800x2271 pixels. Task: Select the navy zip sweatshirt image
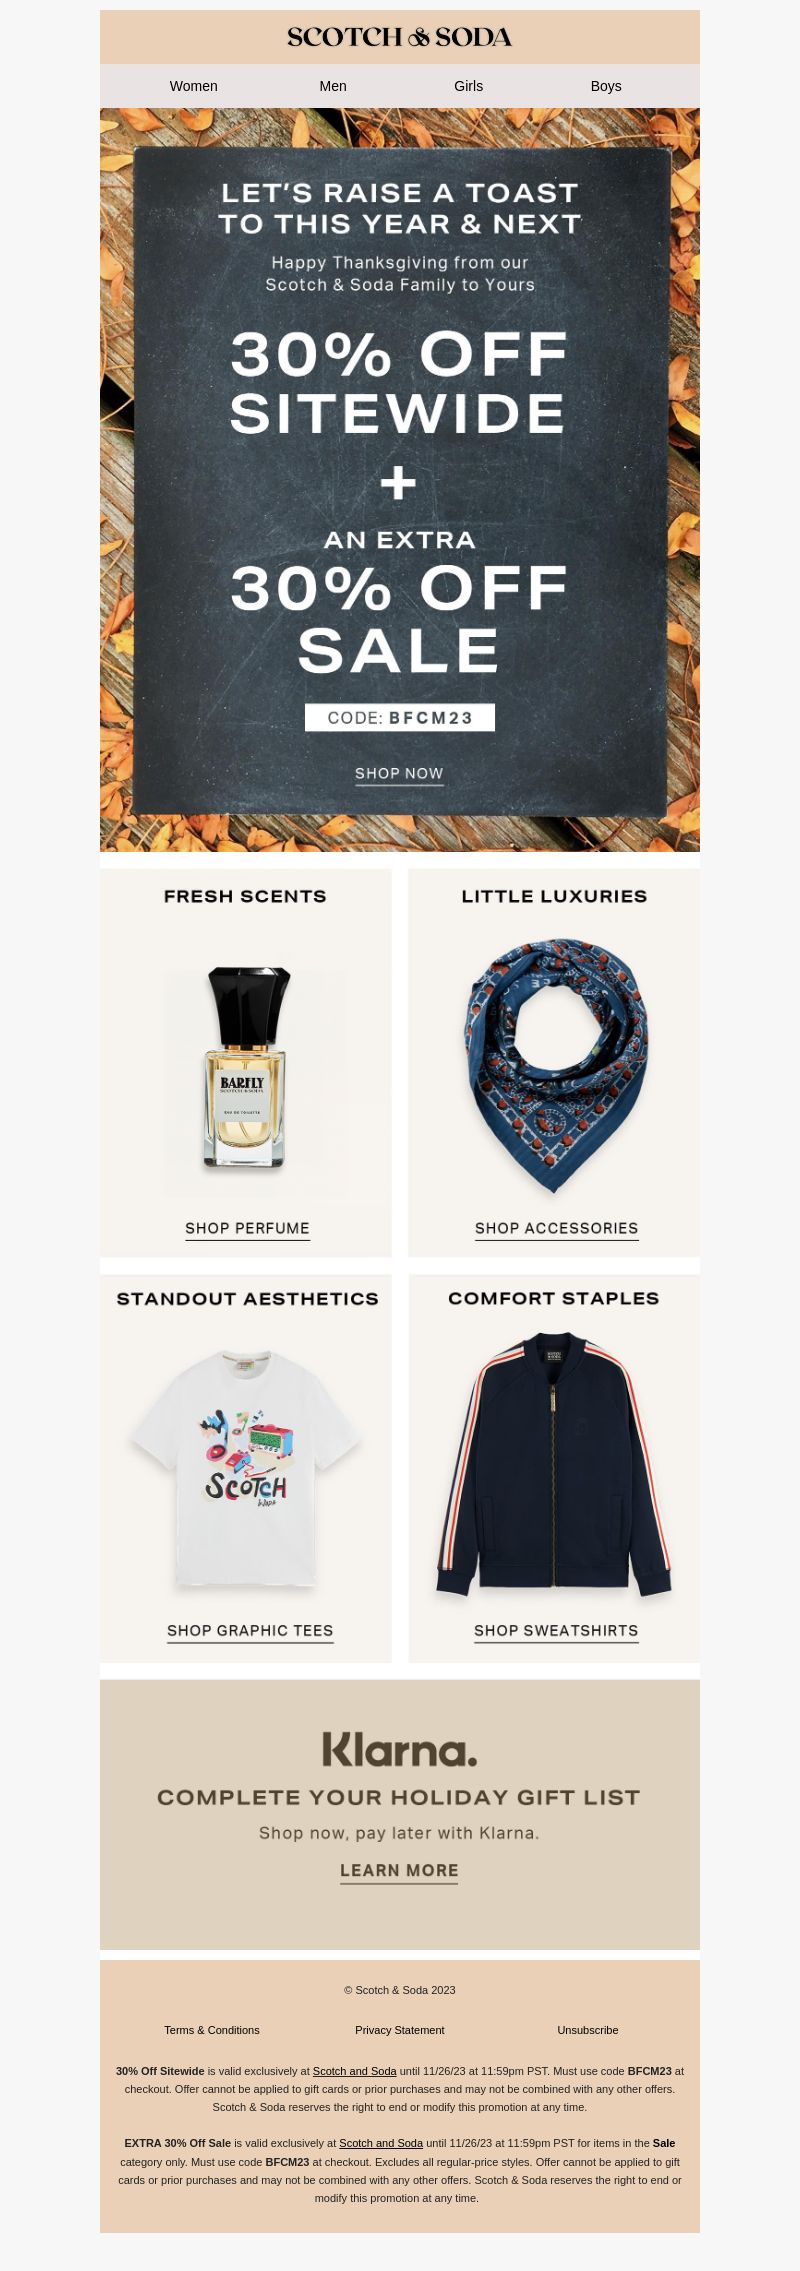coord(554,1464)
